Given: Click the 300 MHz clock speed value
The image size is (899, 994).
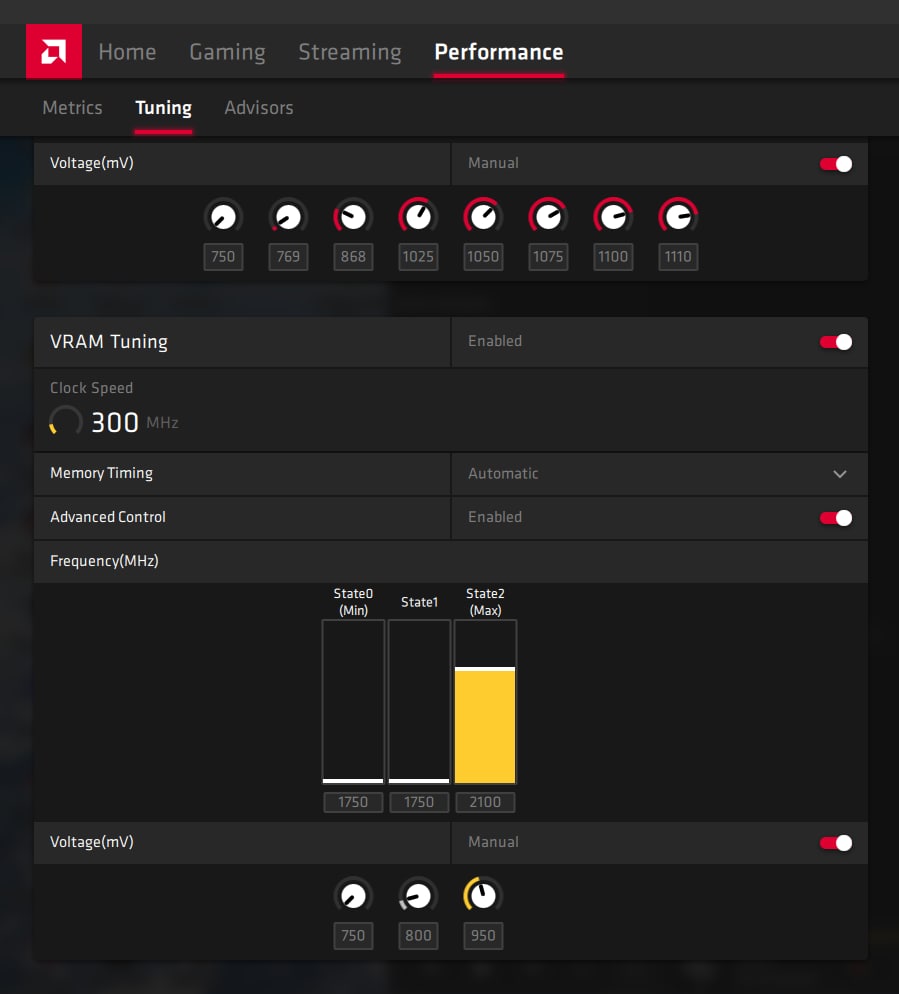Looking at the screenshot, I should pyautogui.click(x=115, y=422).
